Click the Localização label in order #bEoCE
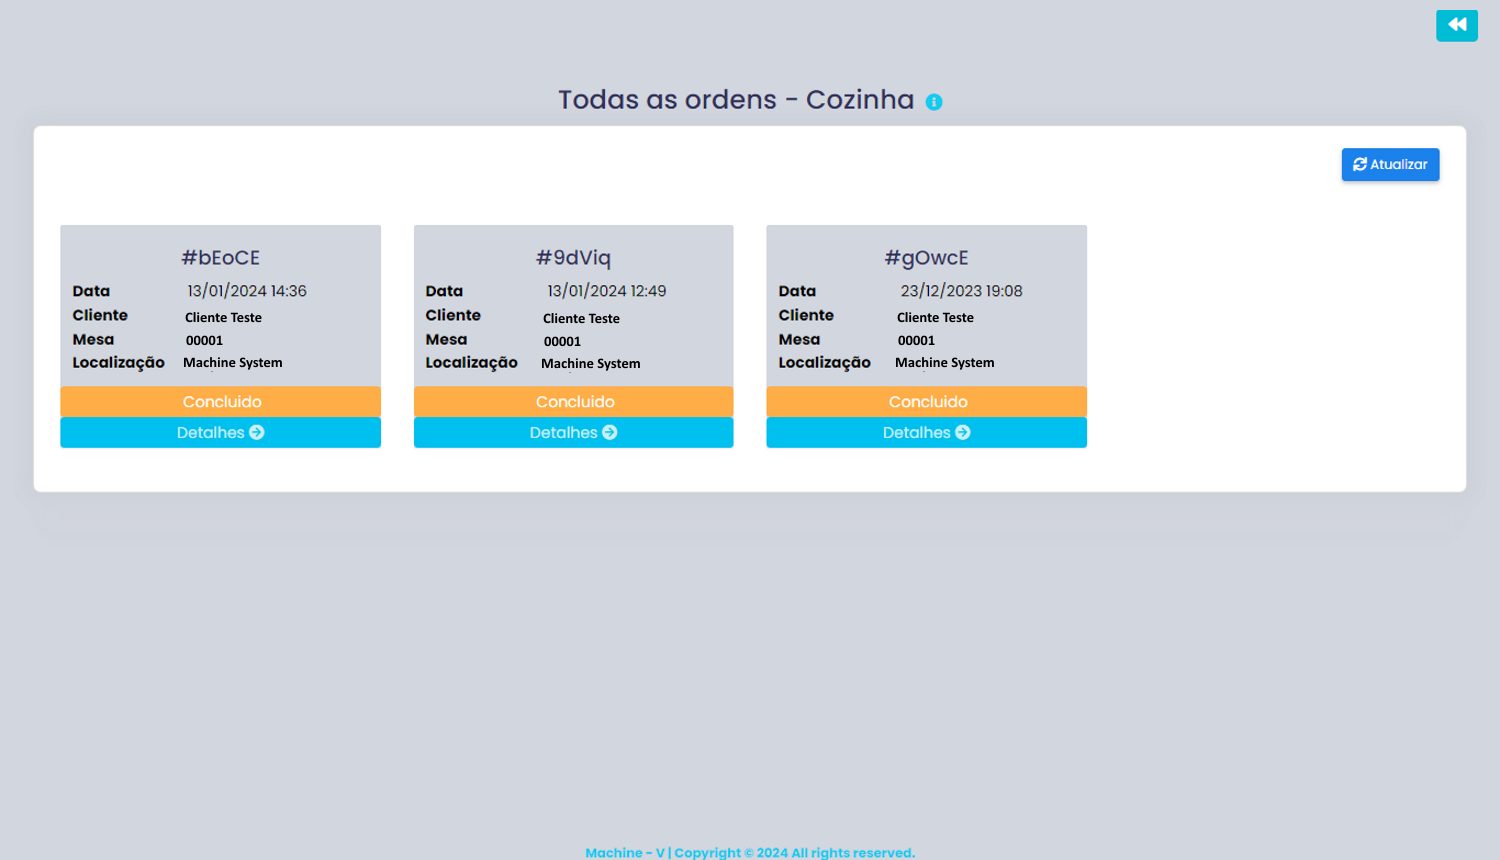Screen dimensions: 1500x860 point(118,363)
